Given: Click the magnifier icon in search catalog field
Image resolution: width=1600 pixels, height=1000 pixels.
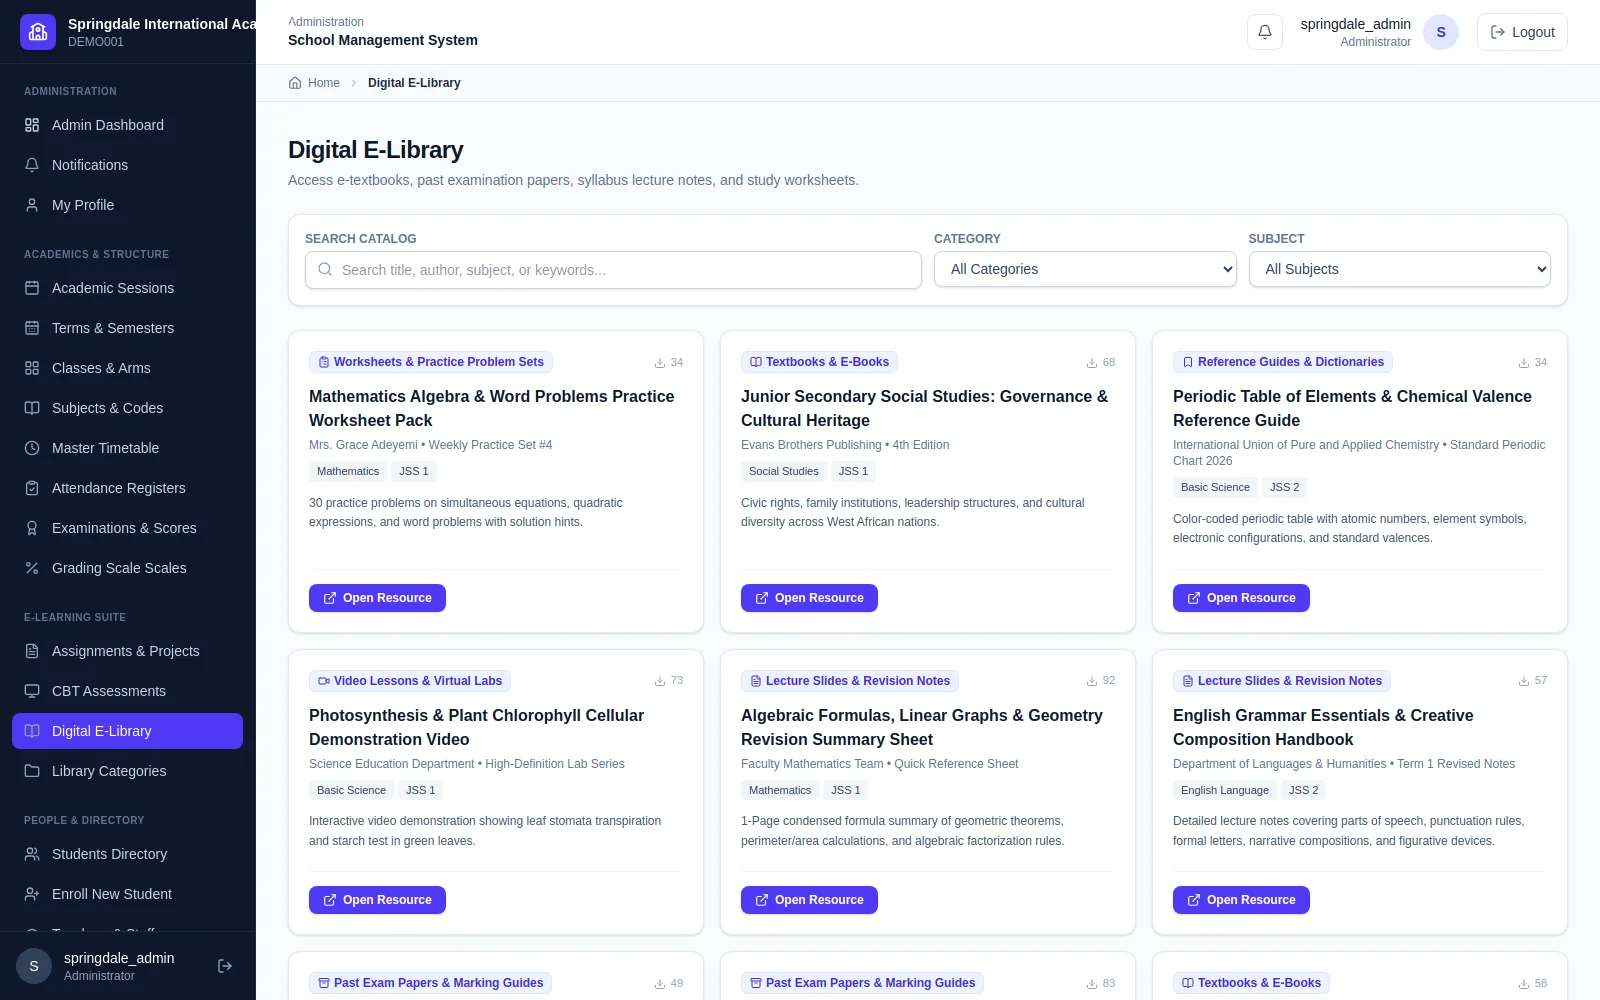Looking at the screenshot, I should tap(325, 269).
